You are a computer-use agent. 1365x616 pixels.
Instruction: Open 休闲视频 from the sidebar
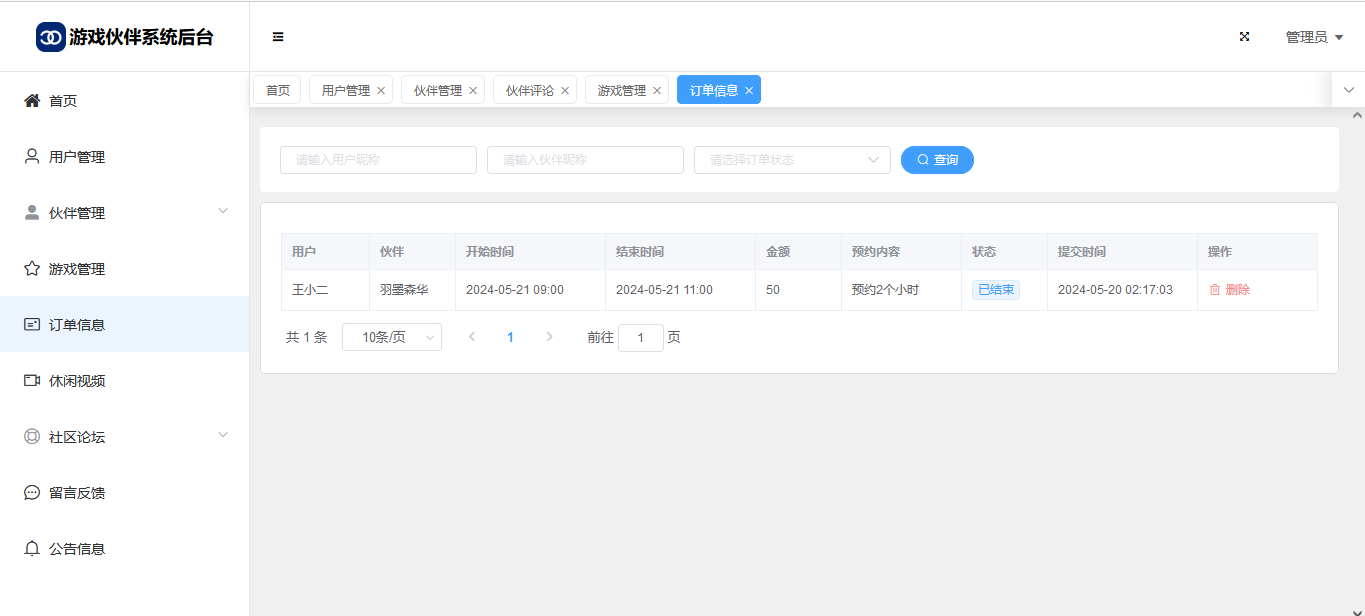(76, 381)
